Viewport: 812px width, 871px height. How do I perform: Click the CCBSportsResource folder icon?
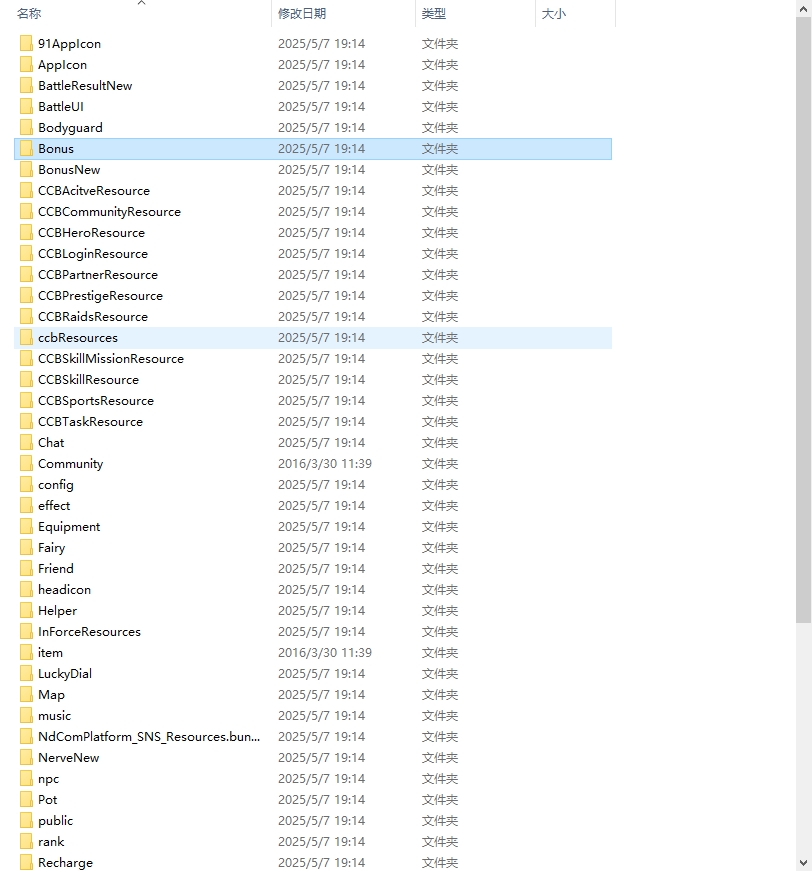26,401
